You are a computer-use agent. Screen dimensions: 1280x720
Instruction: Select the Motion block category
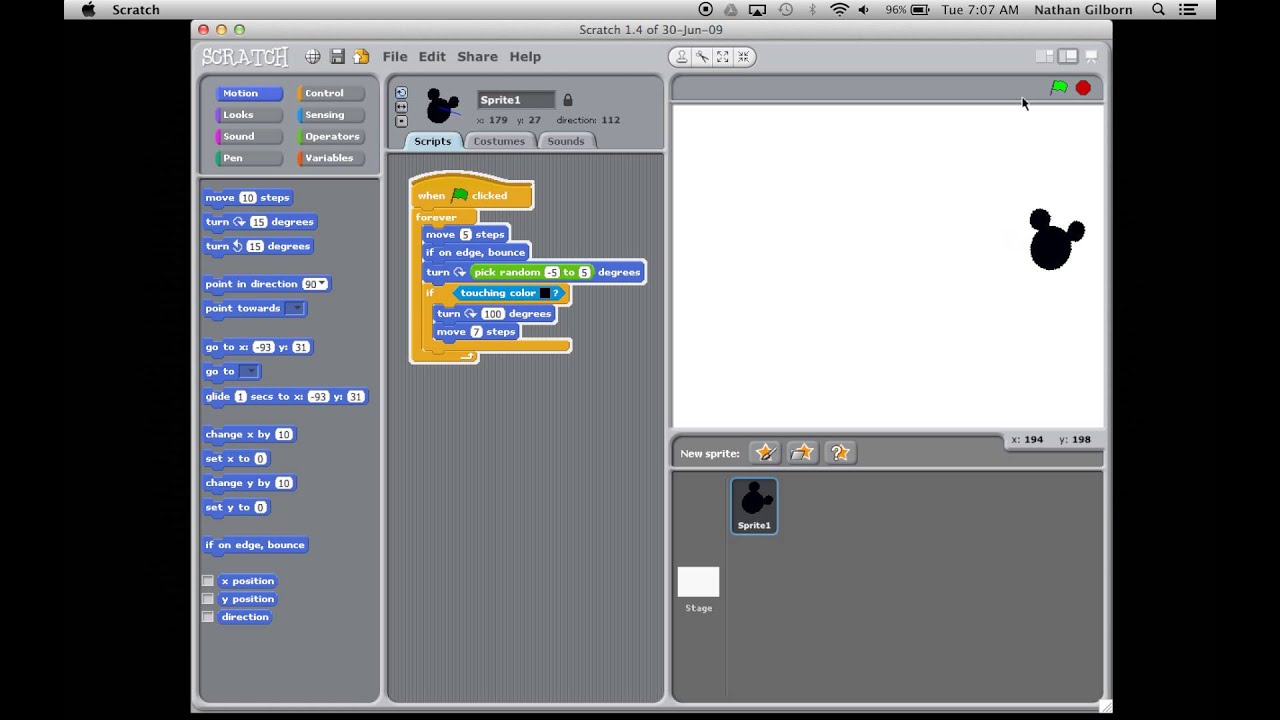pos(248,93)
